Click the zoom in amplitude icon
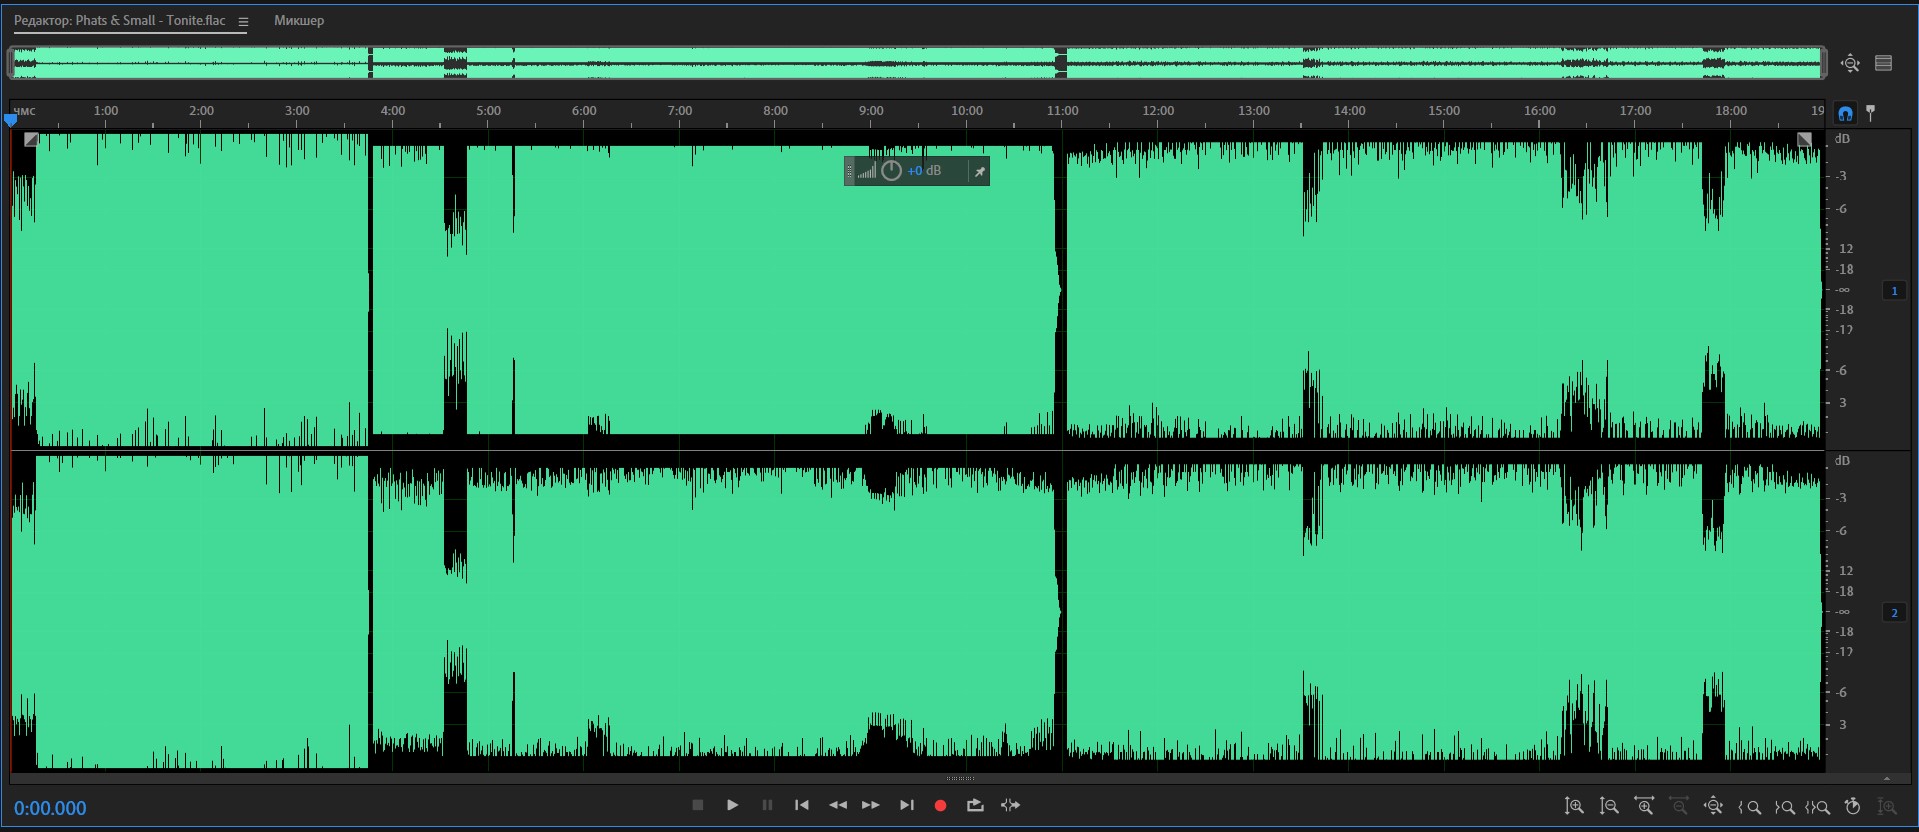The height and width of the screenshot is (832, 1919). coord(1574,806)
